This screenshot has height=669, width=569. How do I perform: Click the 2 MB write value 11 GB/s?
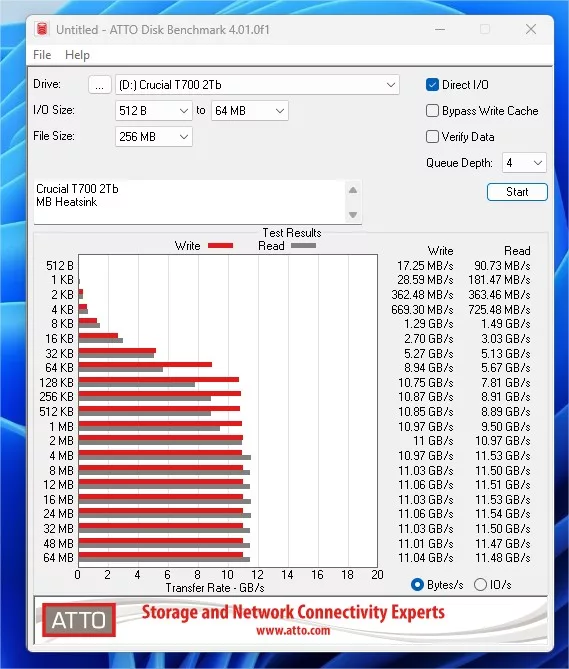click(x=433, y=441)
